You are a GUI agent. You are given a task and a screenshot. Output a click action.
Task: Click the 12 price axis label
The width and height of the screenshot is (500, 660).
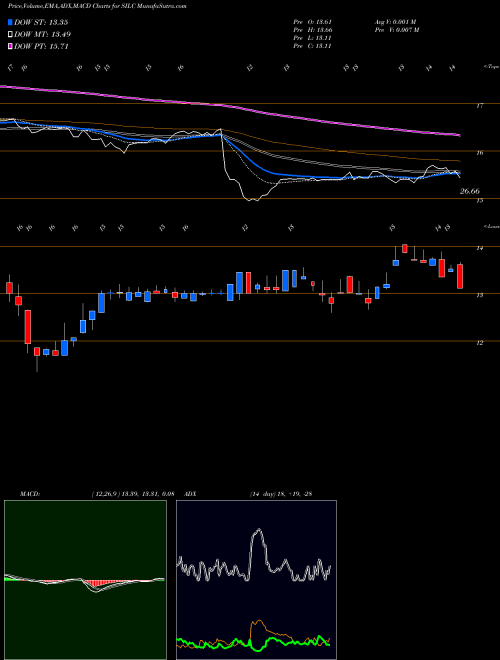pyautogui.click(x=479, y=343)
